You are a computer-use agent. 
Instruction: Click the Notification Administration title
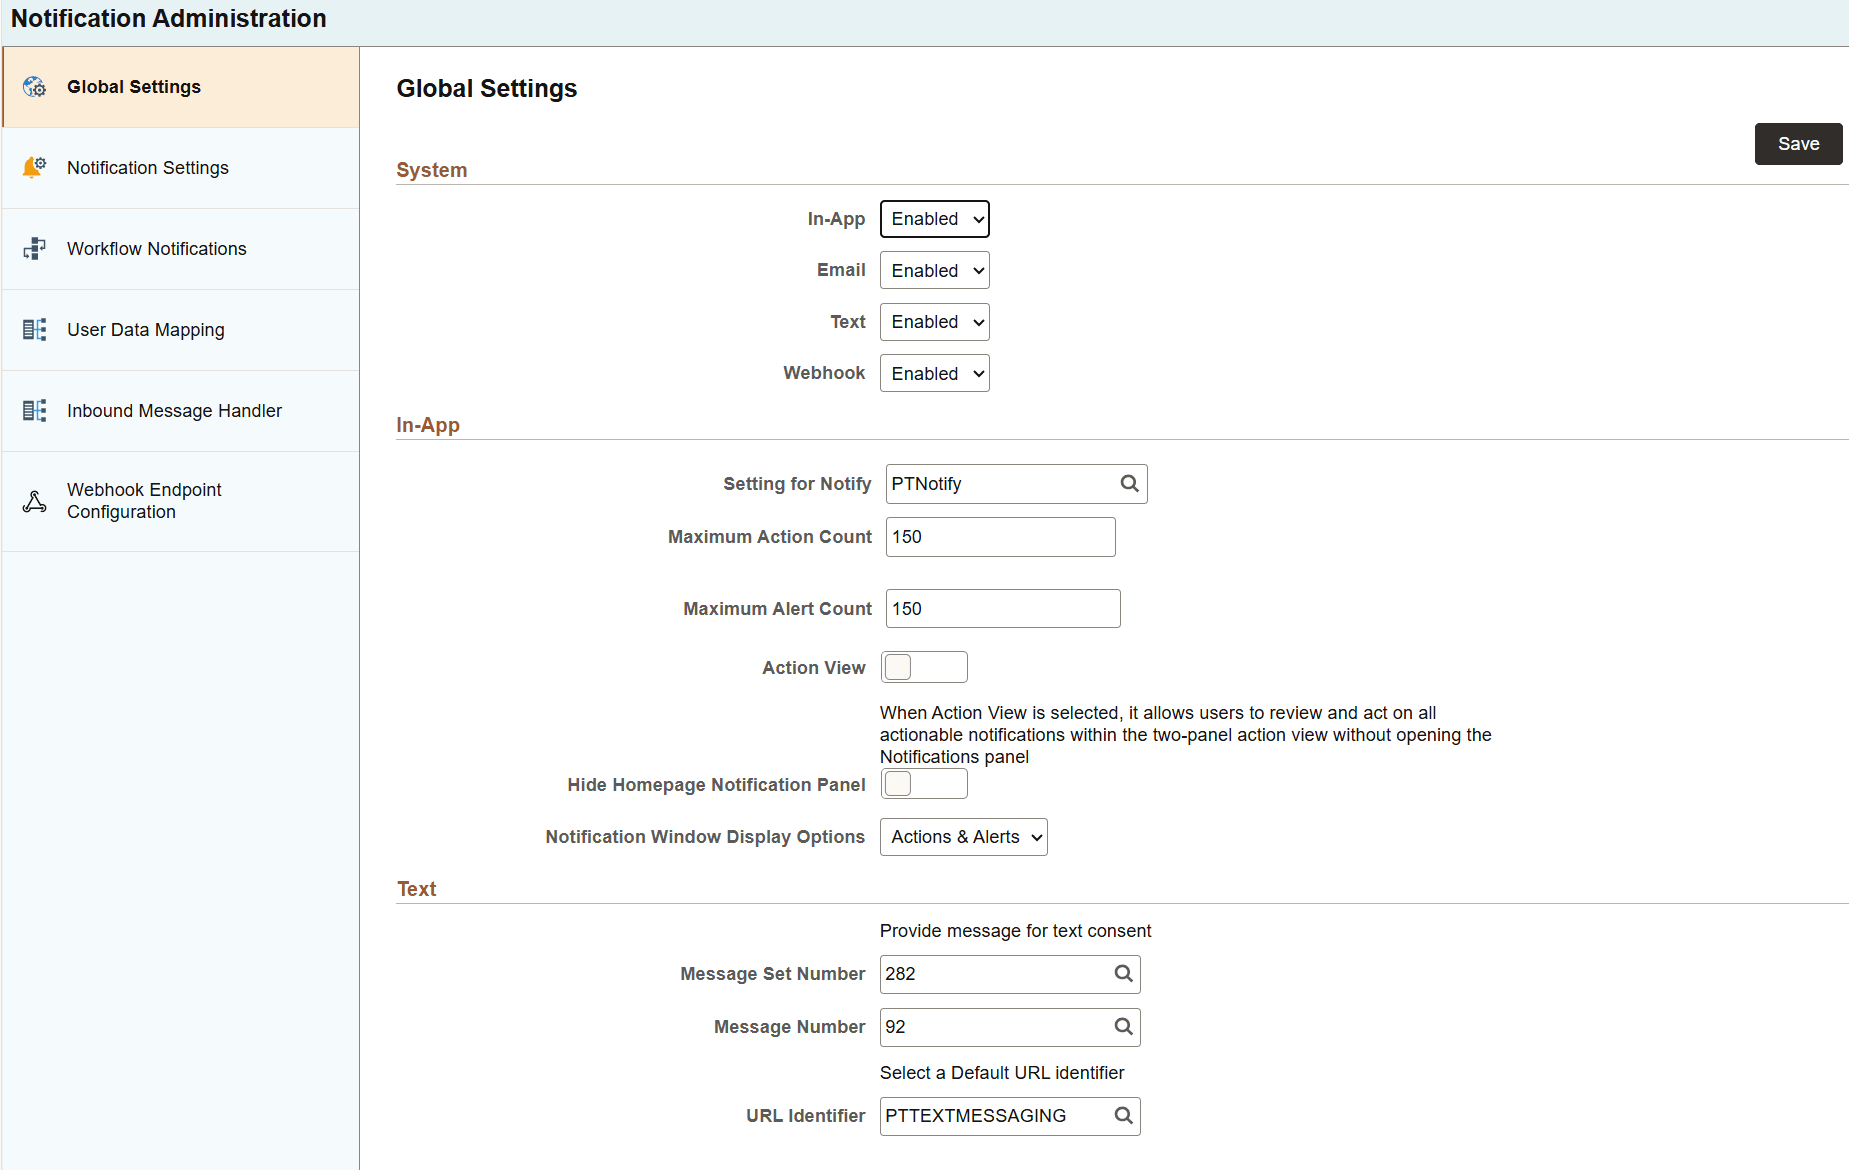point(169,19)
